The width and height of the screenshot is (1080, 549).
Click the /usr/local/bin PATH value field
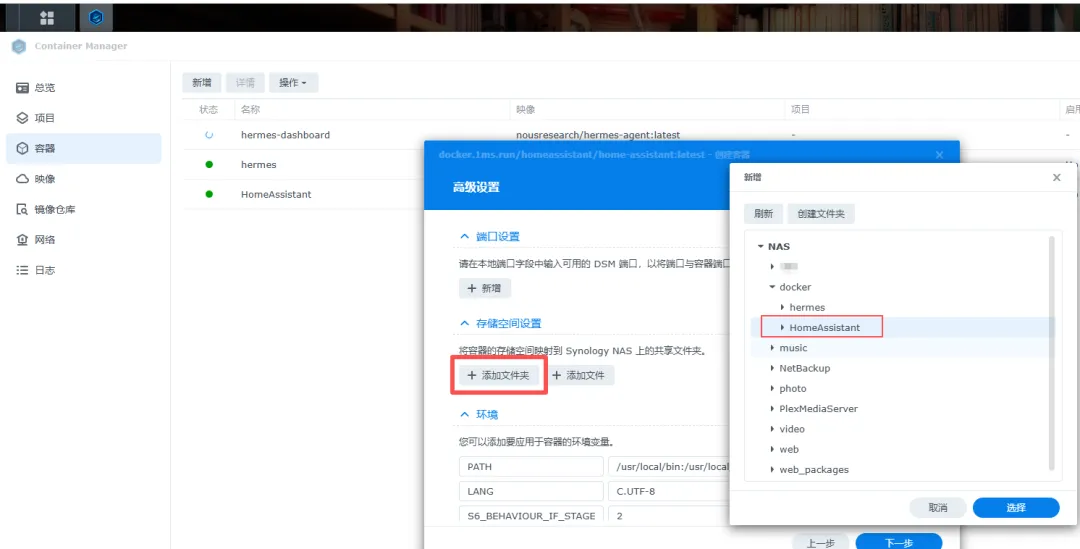click(669, 466)
